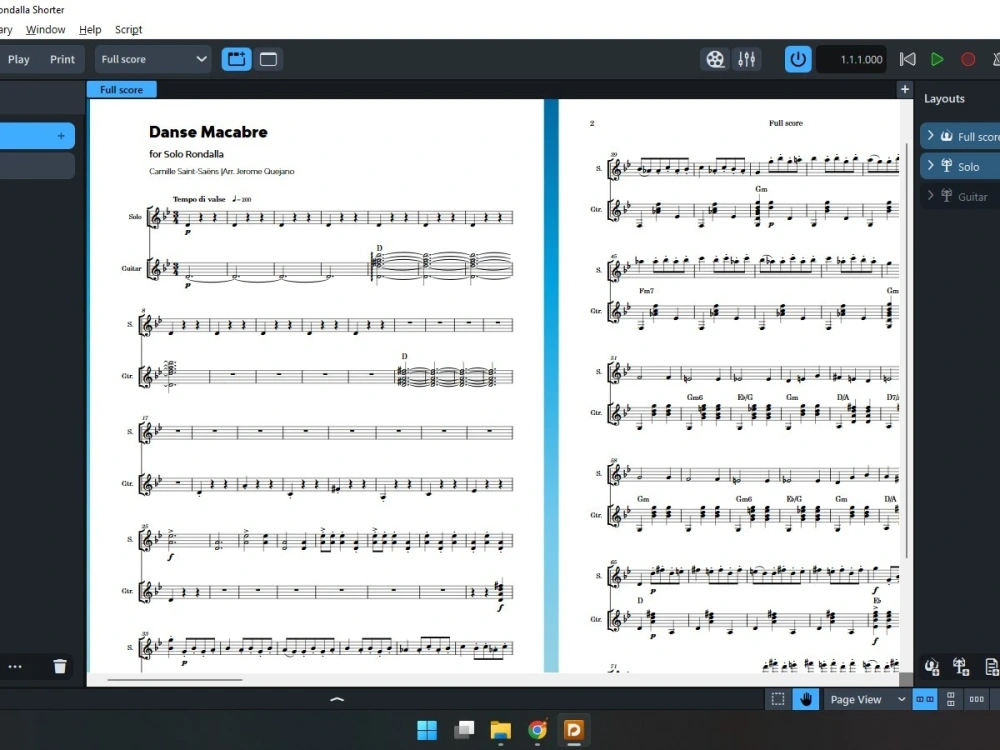This screenshot has height=750, width=1000.
Task: Click the trash delete icon
Action: (60, 667)
